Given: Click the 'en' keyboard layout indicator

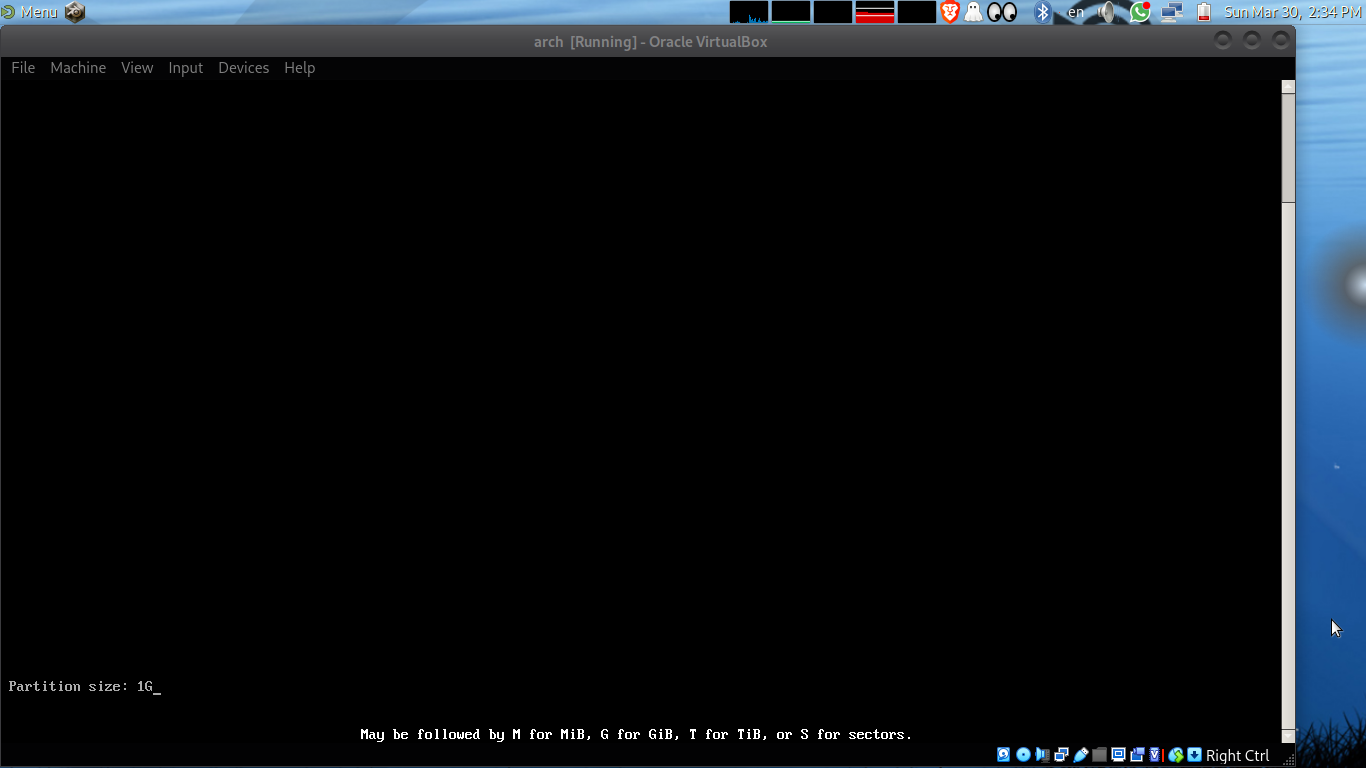Looking at the screenshot, I should coord(1076,12).
